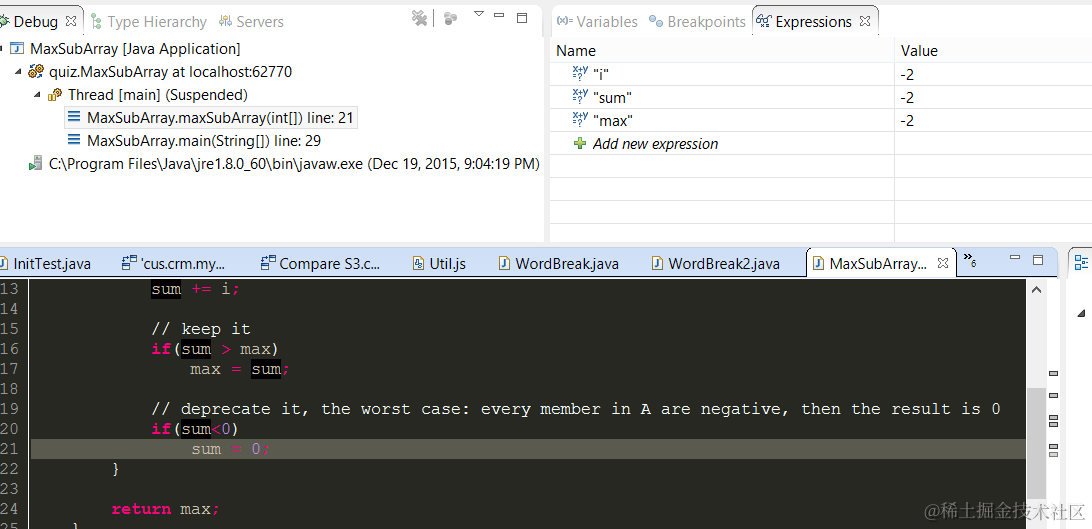The image size is (1092, 529).
Task: Click the expression icon beside "sum"
Action: click(580, 97)
